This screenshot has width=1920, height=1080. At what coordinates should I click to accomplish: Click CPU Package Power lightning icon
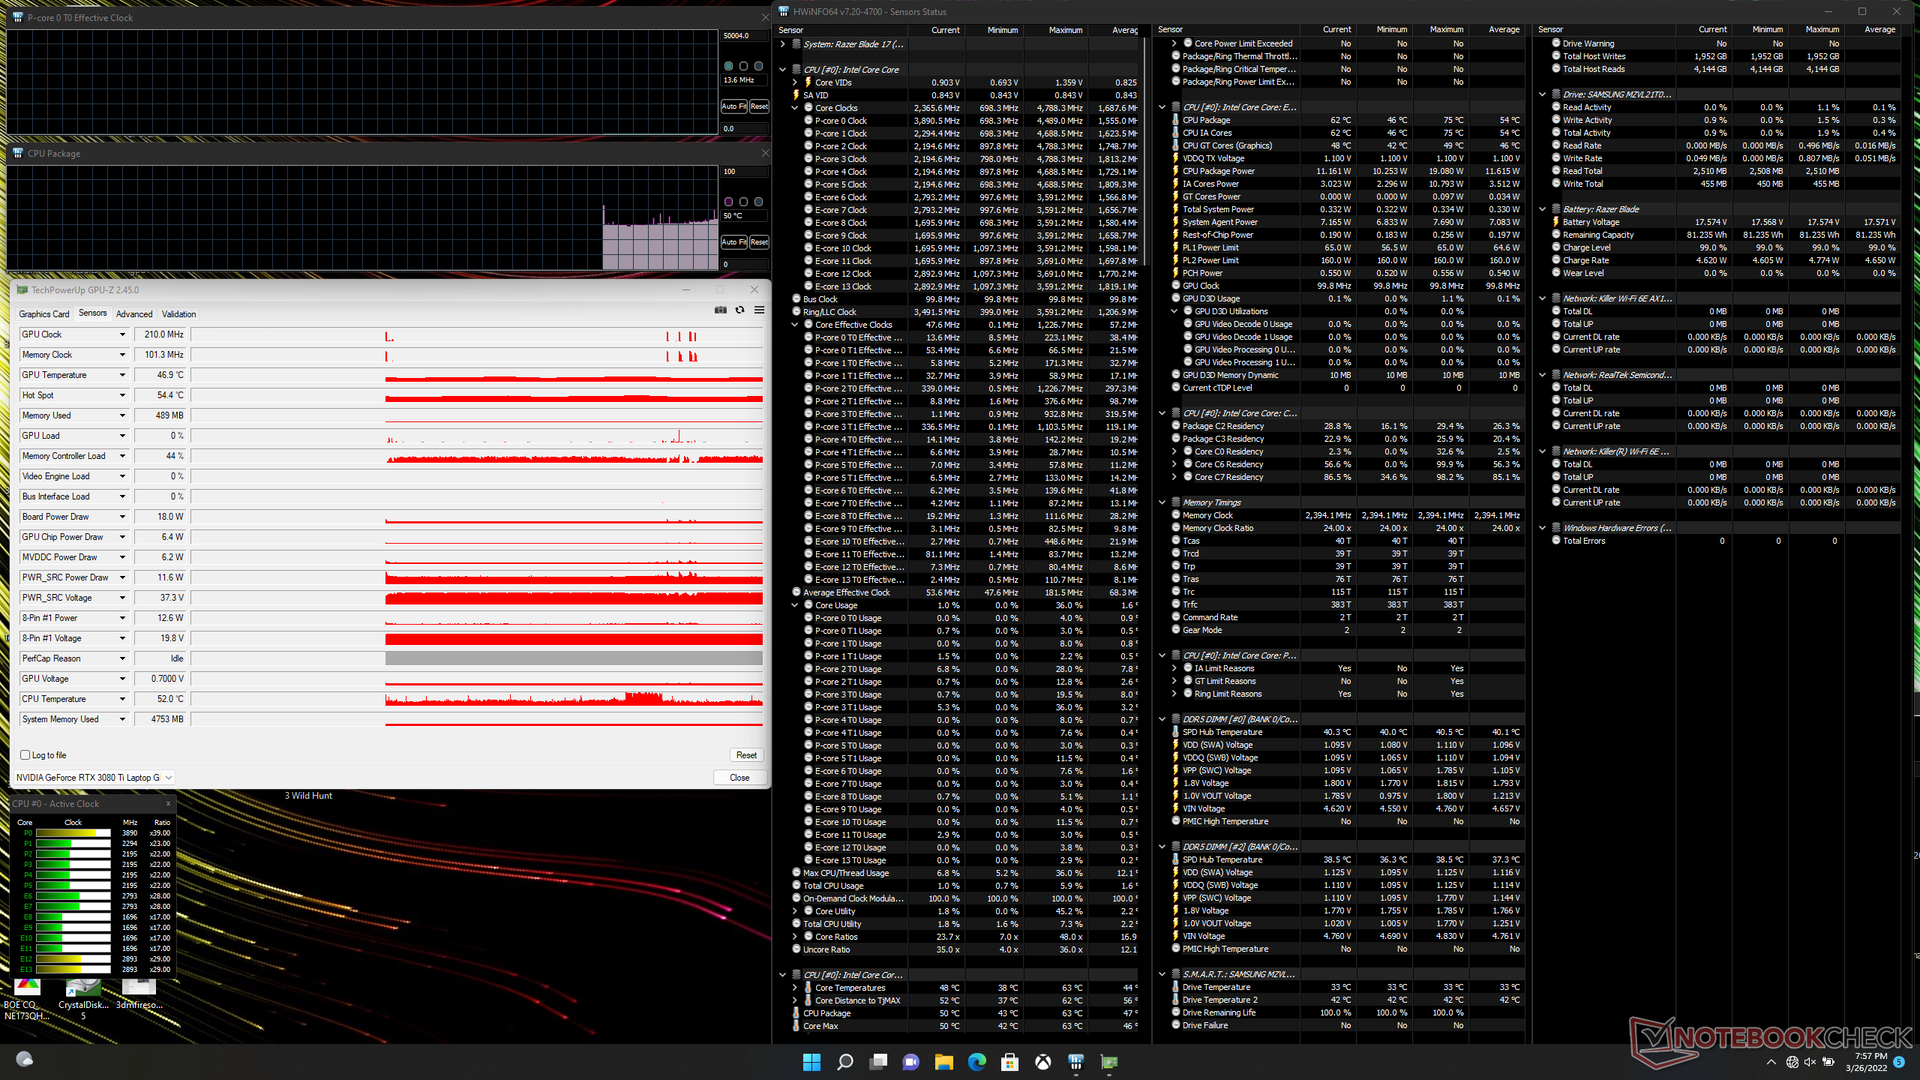pyautogui.click(x=1176, y=171)
